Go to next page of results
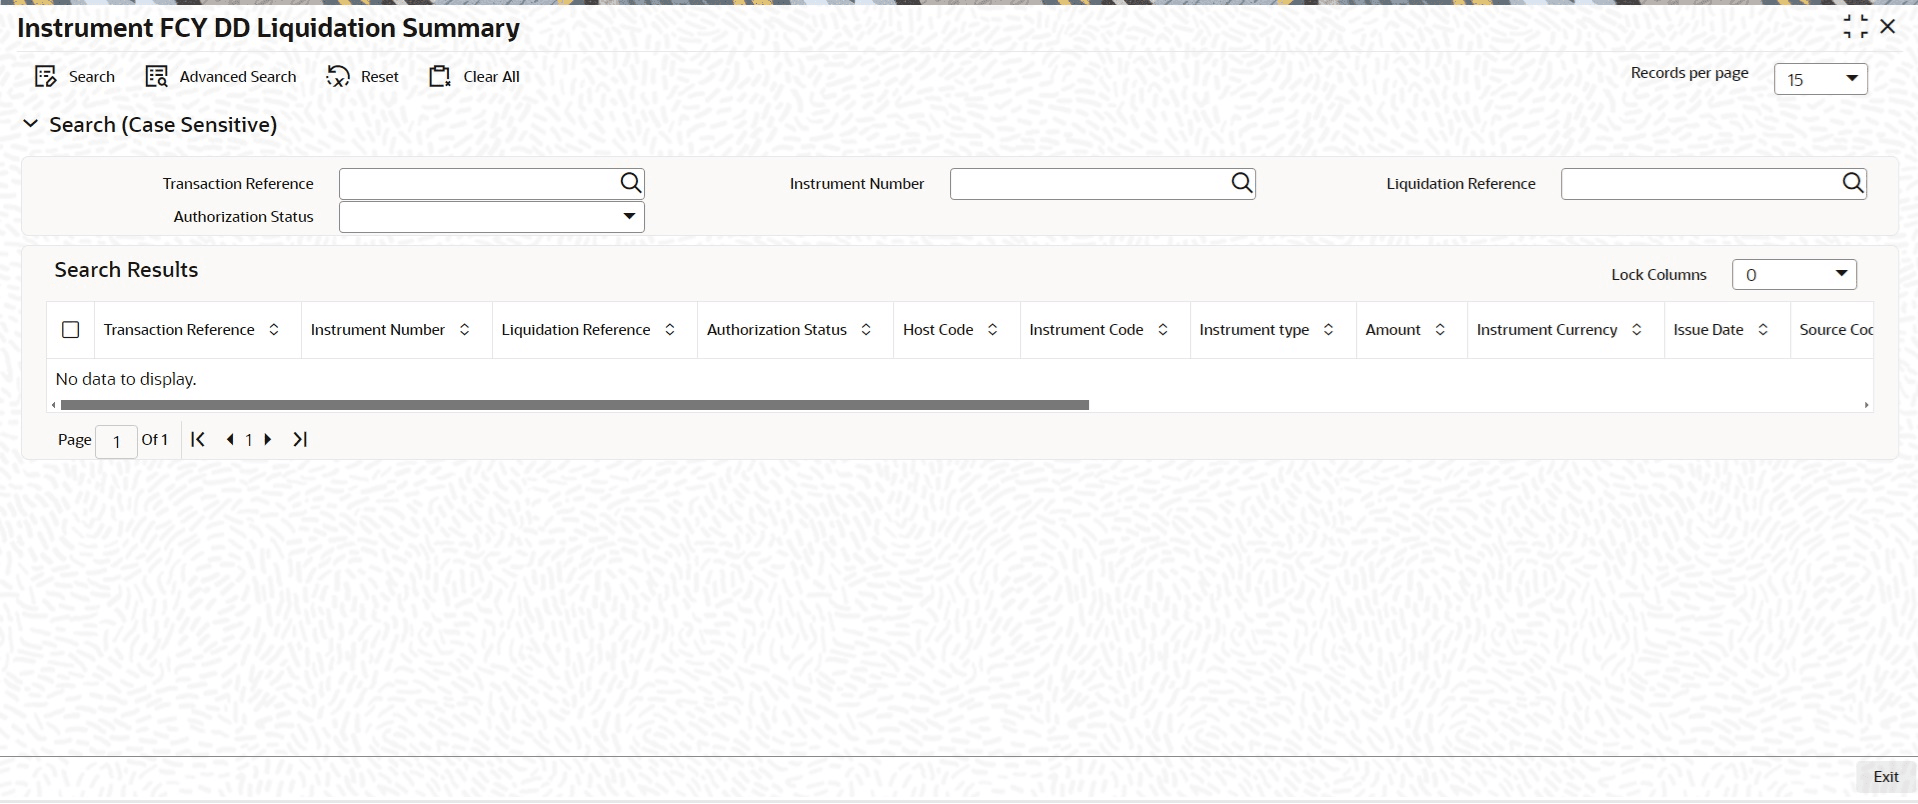Image resolution: width=1918 pixels, height=804 pixels. [267, 439]
